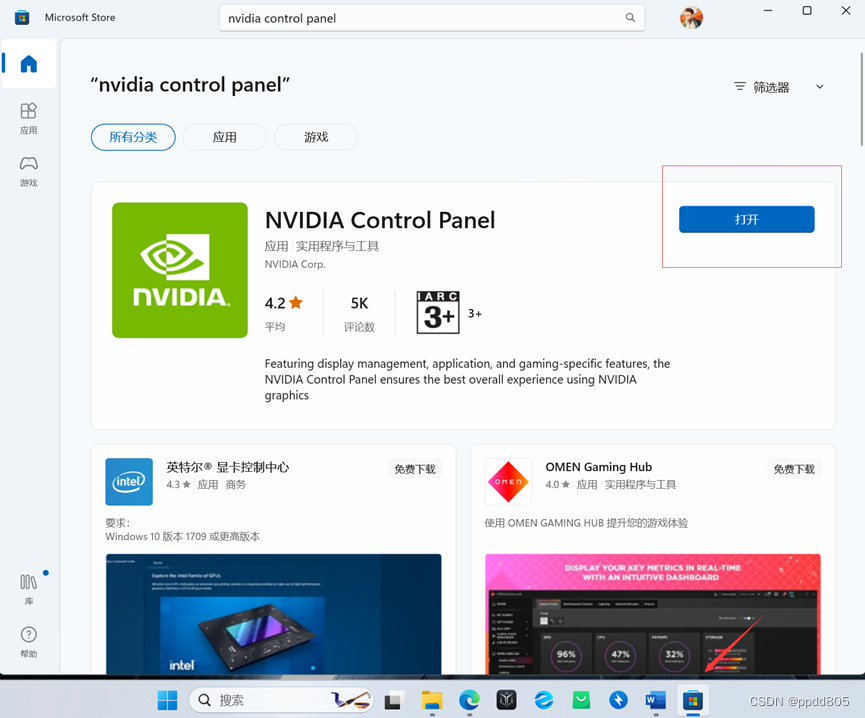The height and width of the screenshot is (718, 865).
Task: Select the 所有分类 category tab
Action: click(133, 137)
